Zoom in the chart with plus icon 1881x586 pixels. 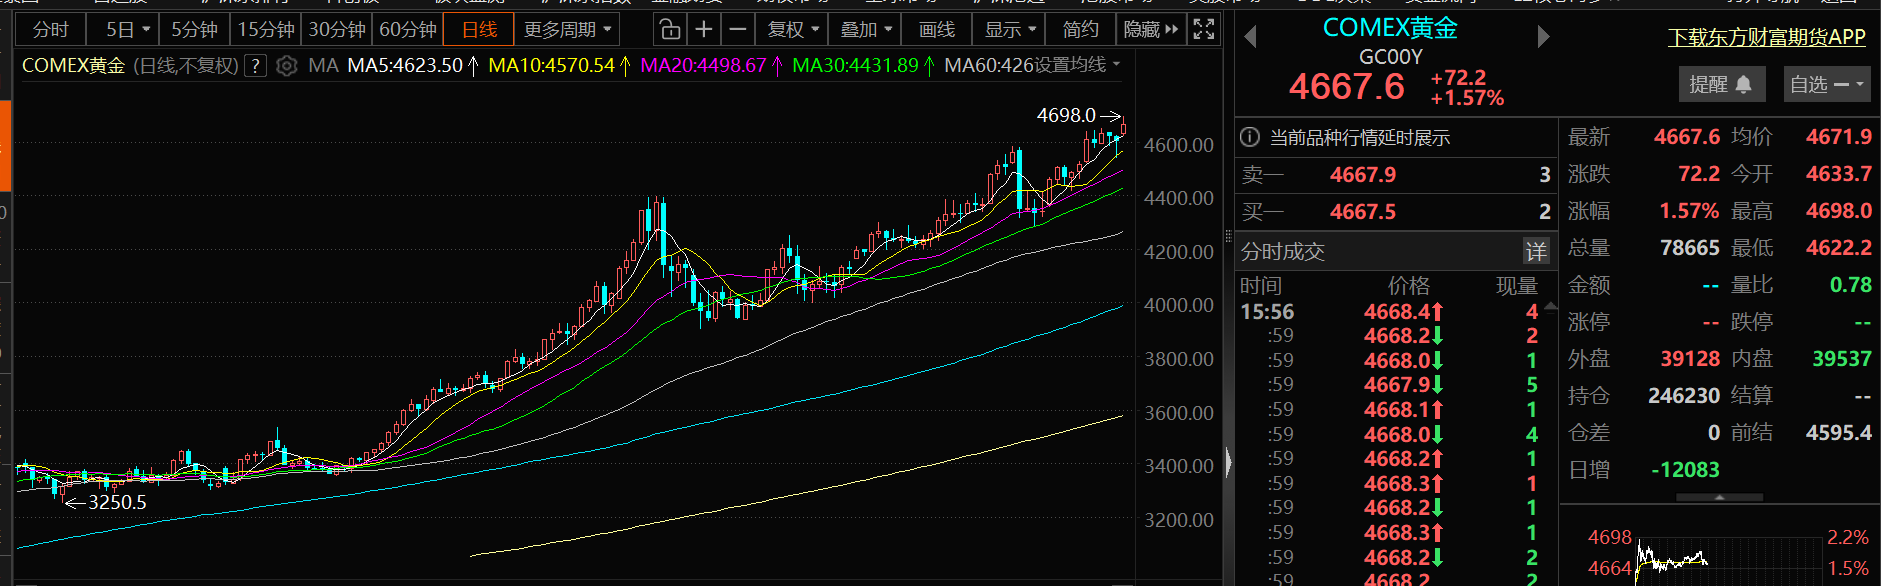point(704,30)
